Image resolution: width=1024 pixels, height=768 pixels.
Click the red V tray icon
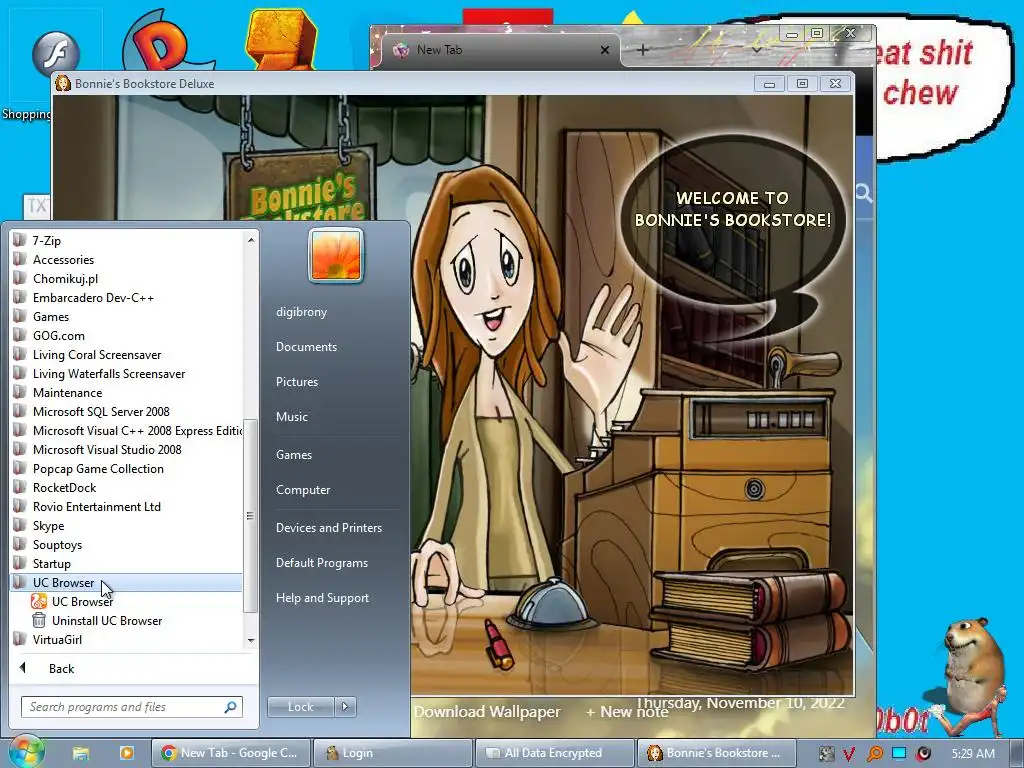click(849, 754)
